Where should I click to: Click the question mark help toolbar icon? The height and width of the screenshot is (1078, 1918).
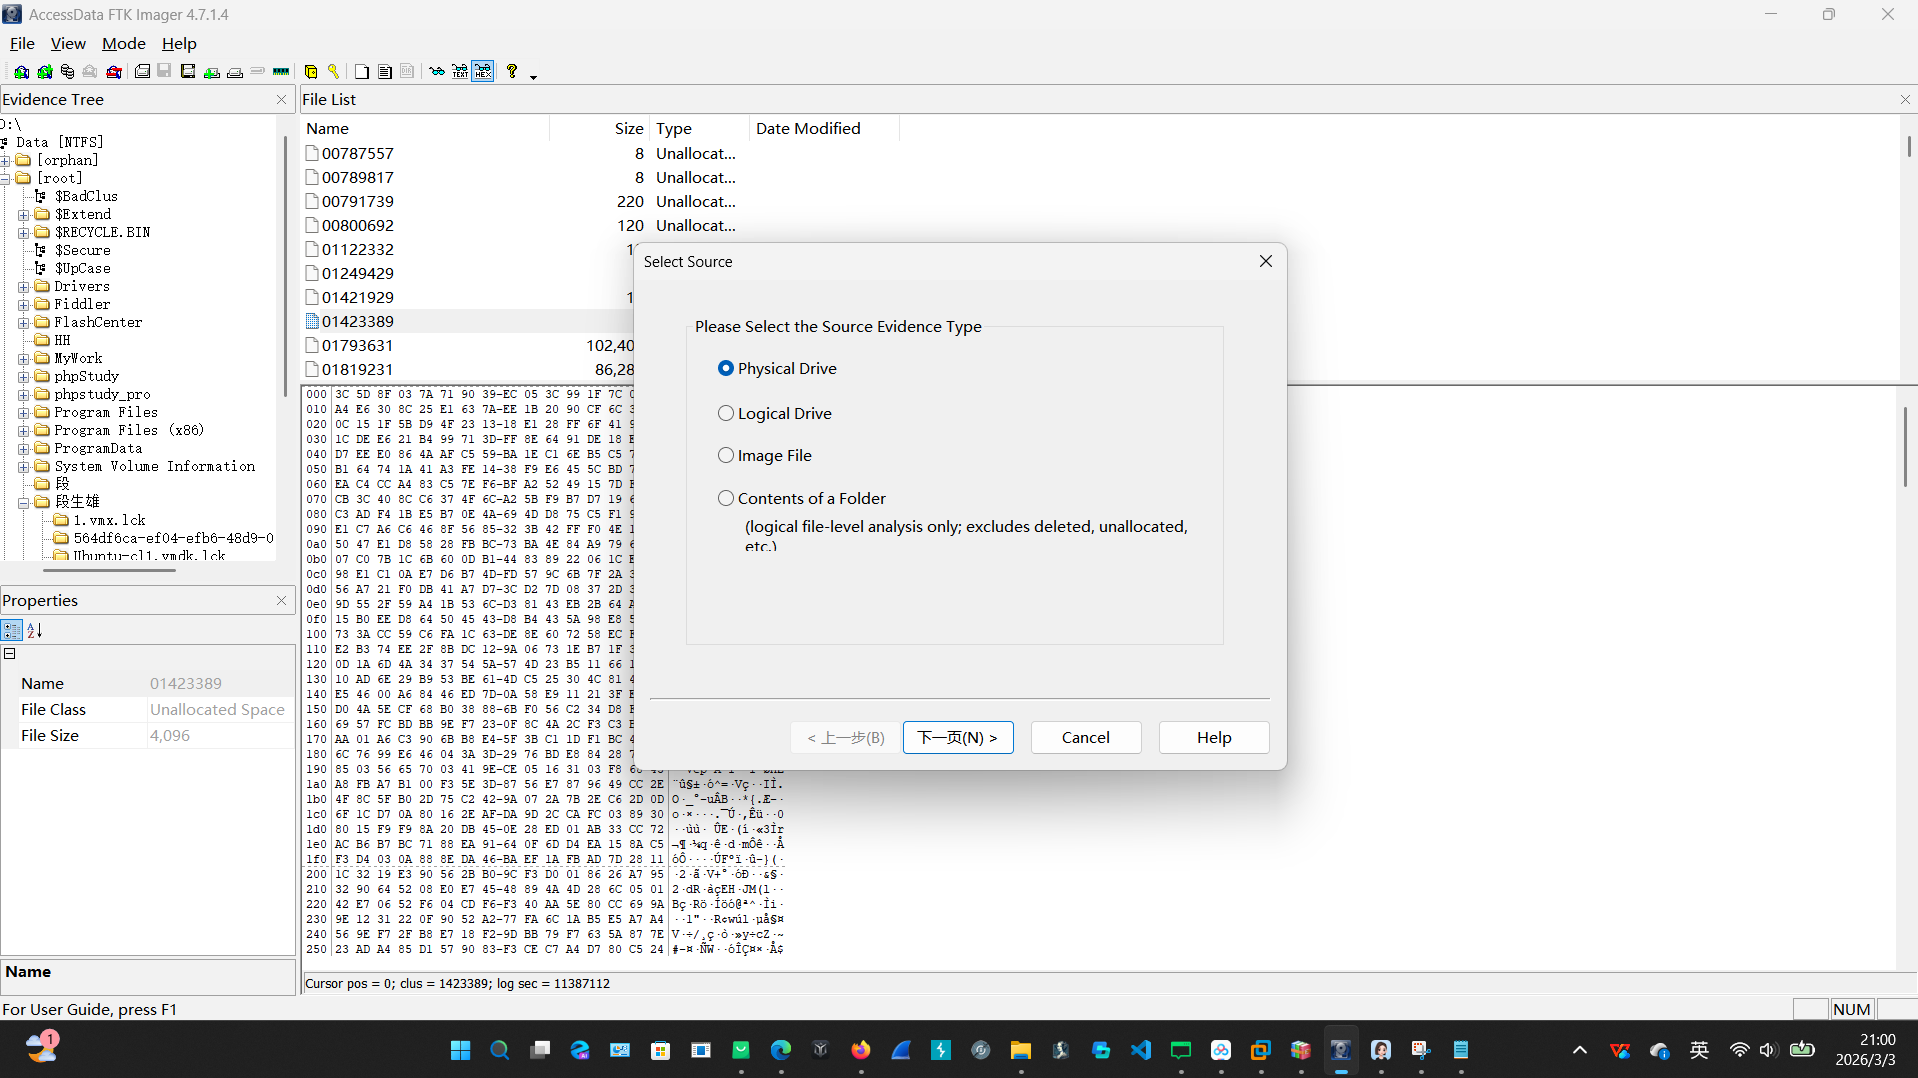click(512, 72)
